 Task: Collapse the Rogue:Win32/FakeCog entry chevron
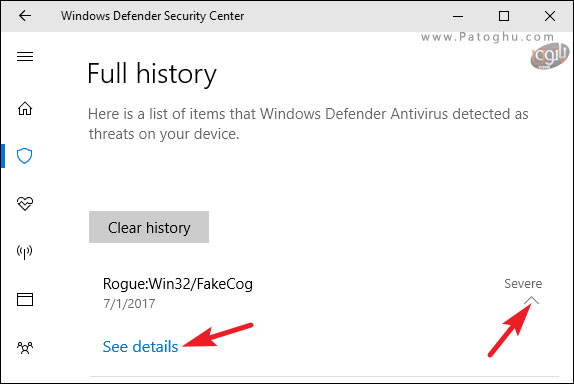pyautogui.click(x=531, y=301)
